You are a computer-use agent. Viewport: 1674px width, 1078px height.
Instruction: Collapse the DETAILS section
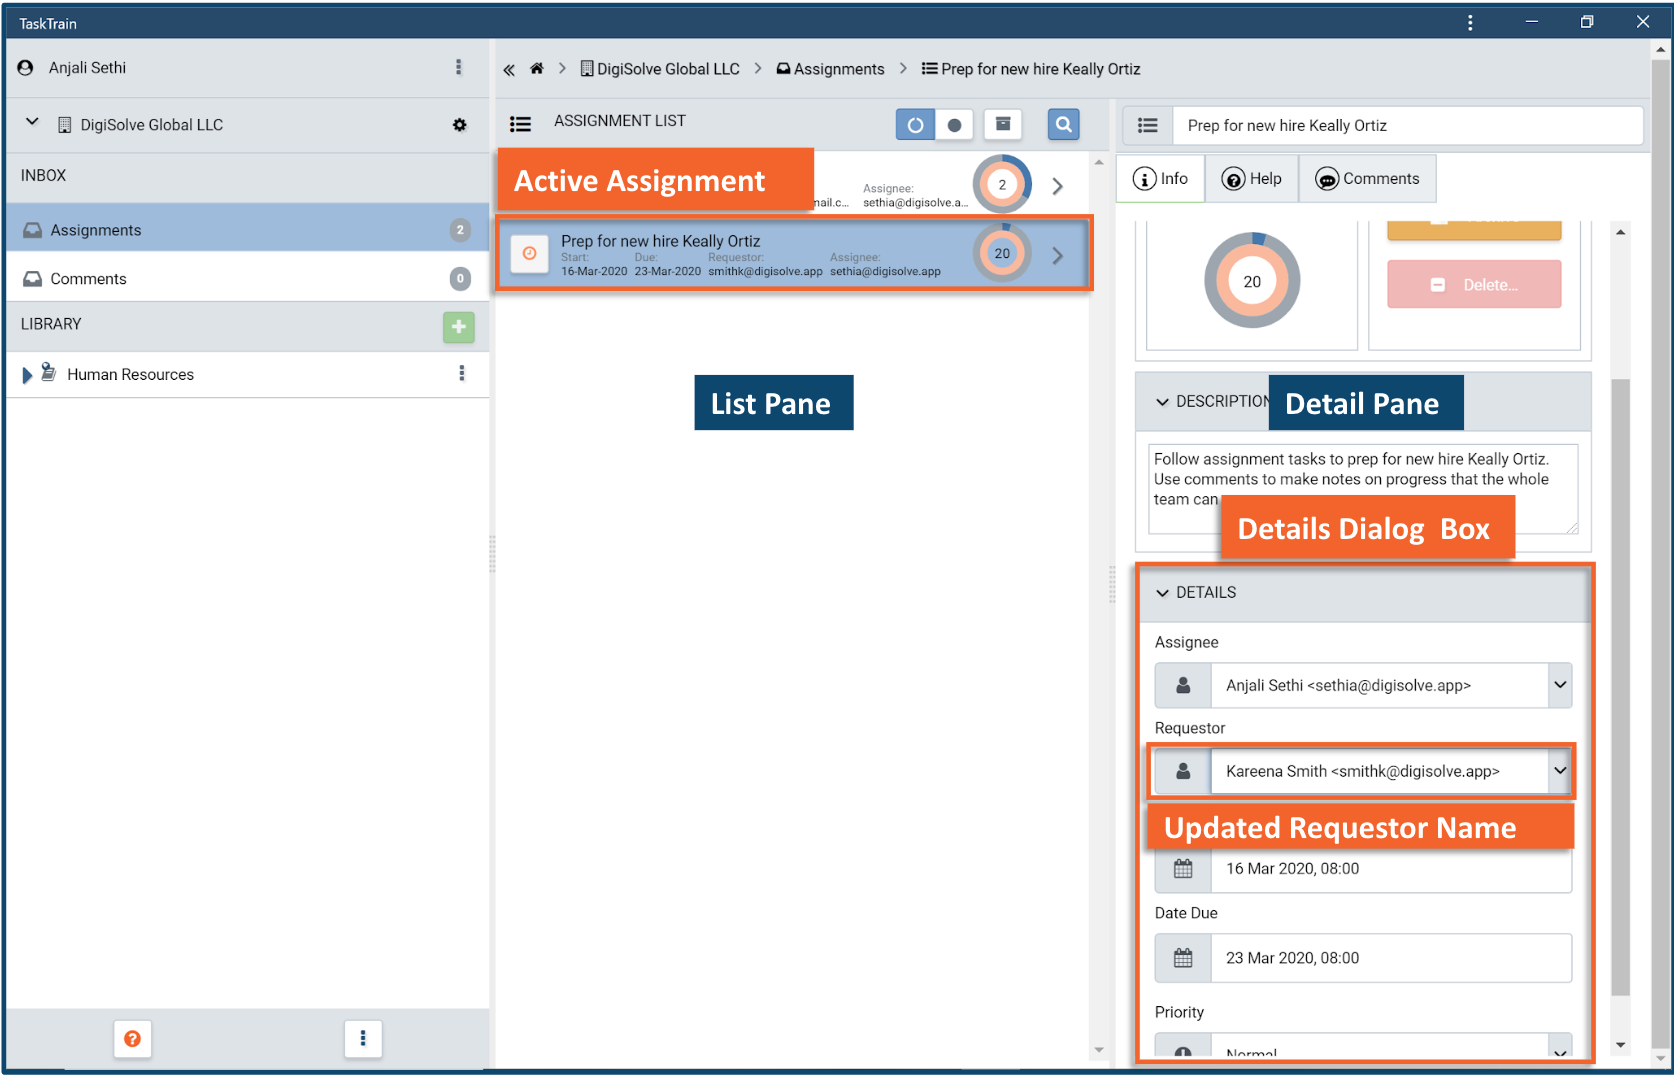1162,593
